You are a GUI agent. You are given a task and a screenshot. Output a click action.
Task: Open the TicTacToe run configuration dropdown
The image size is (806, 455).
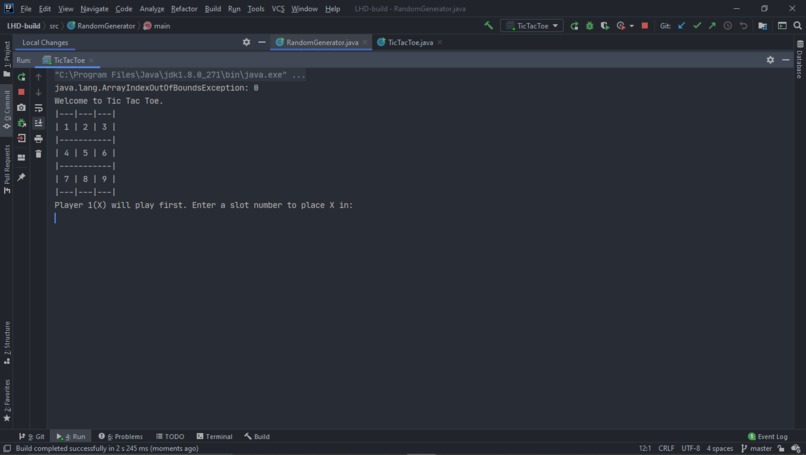coord(532,26)
